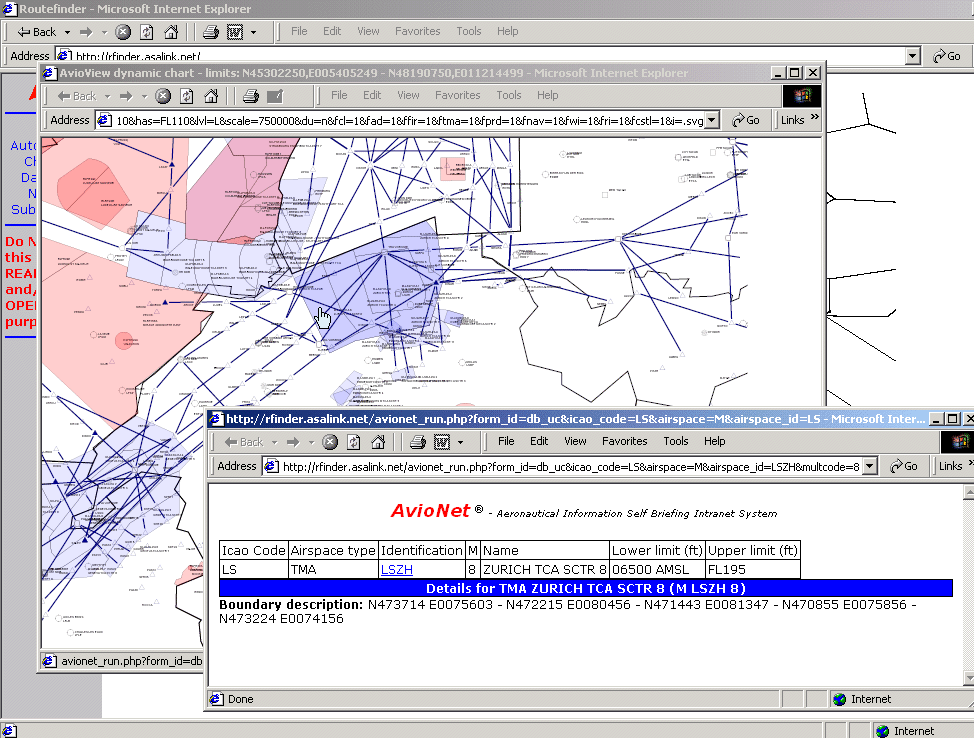This screenshot has height=738, width=974.
Task: Open View menu in AvioView chart window
Action: pos(408,95)
